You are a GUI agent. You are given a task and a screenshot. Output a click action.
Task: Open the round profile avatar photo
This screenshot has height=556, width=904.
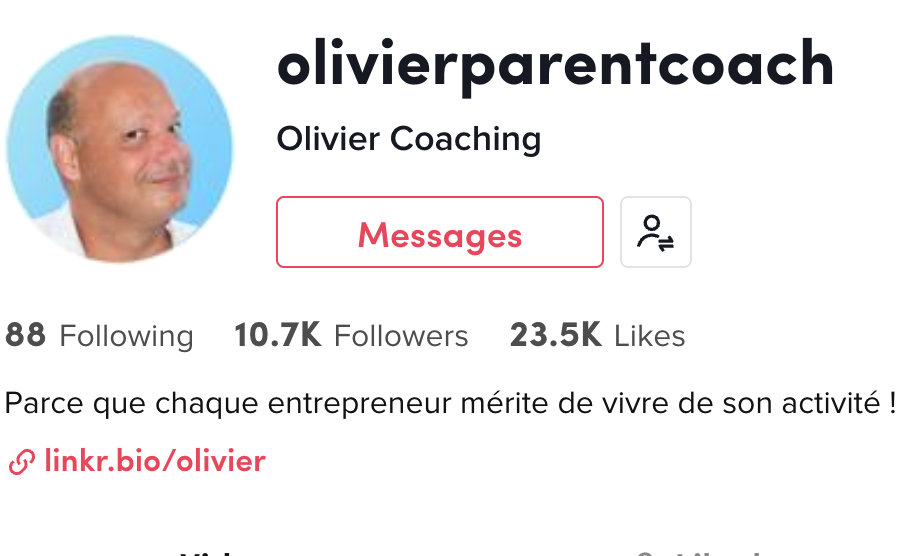coord(119,149)
